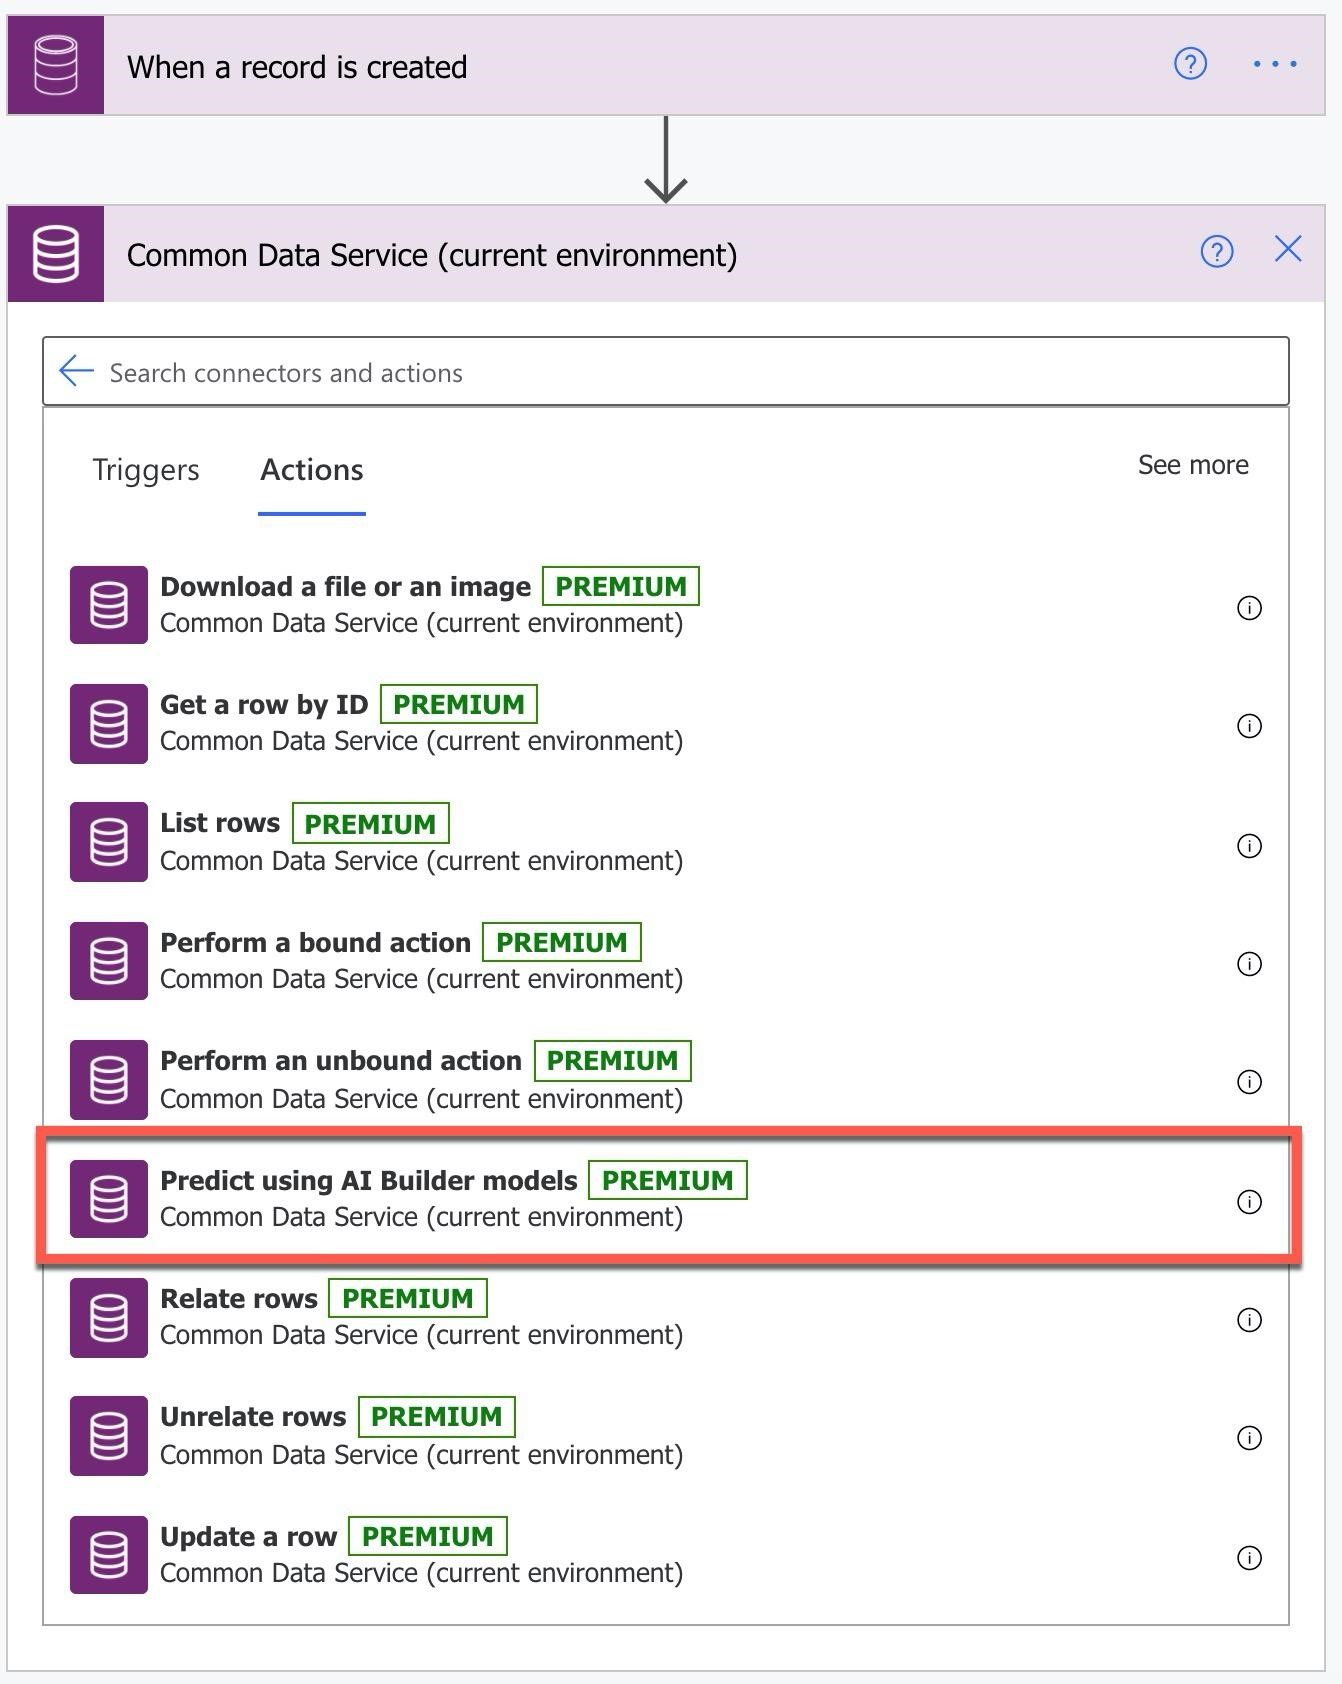Show info for Update a row action
1342x1684 pixels.
click(x=1249, y=1558)
